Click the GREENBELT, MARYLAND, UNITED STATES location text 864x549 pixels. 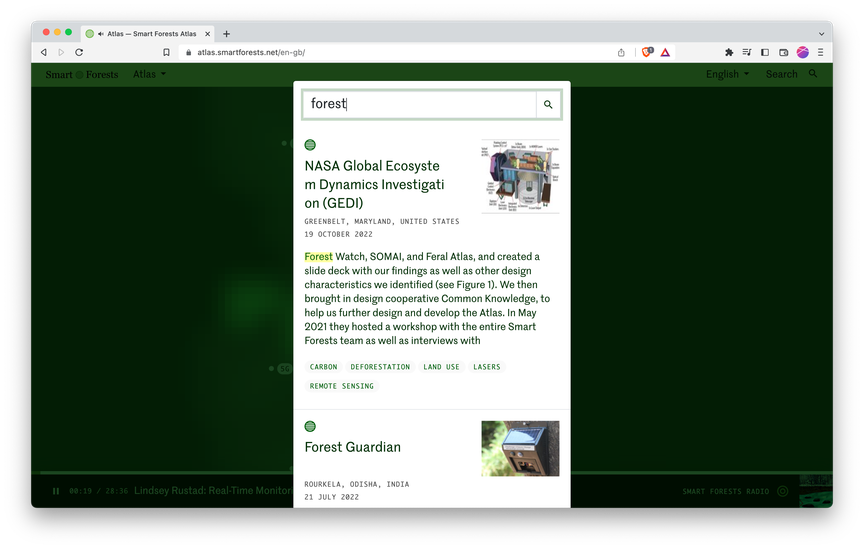click(382, 222)
